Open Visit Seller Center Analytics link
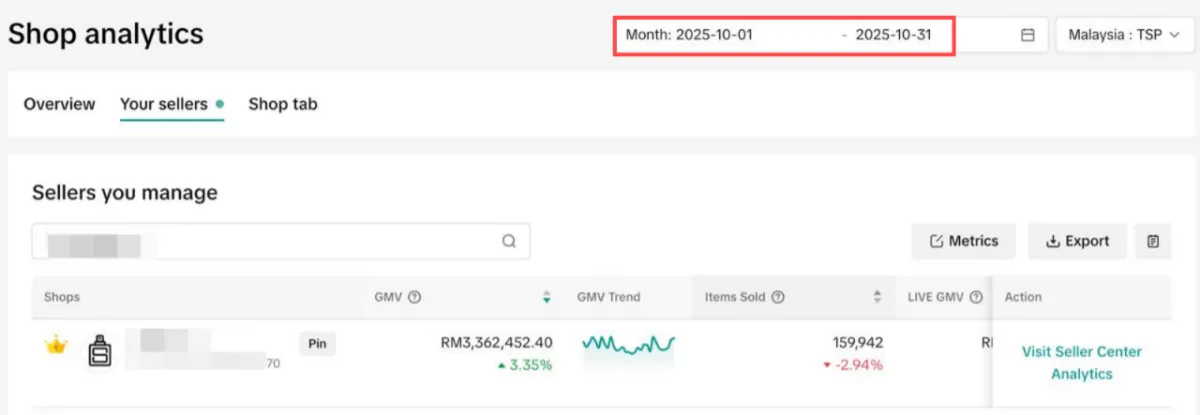This screenshot has width=1200, height=415. 1081,363
